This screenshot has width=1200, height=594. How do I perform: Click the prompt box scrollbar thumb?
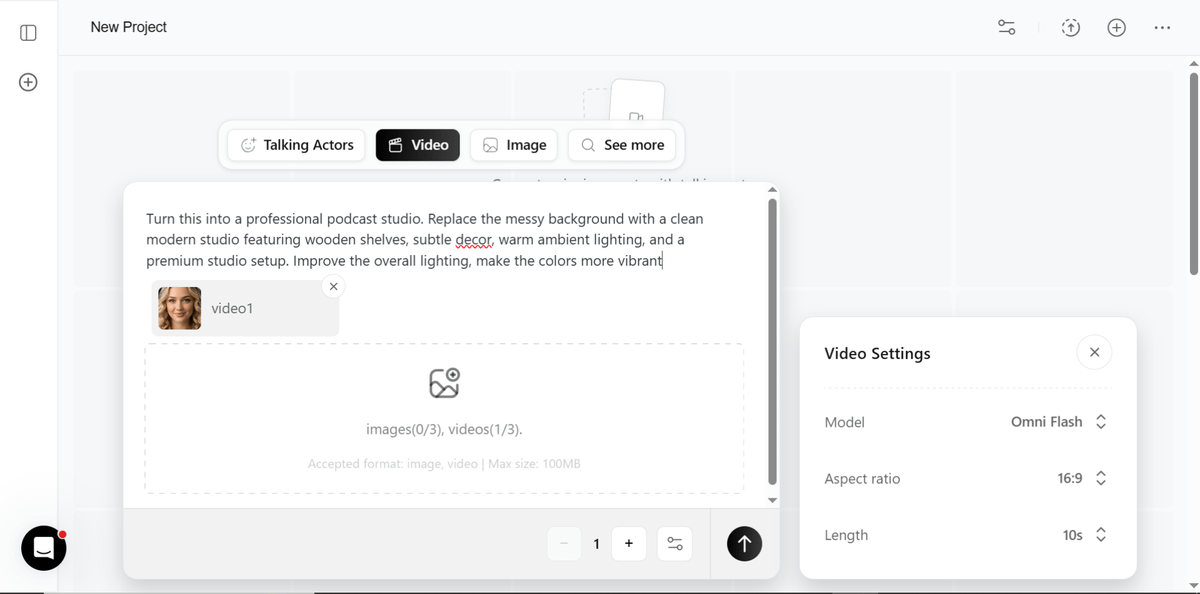pyautogui.click(x=772, y=340)
